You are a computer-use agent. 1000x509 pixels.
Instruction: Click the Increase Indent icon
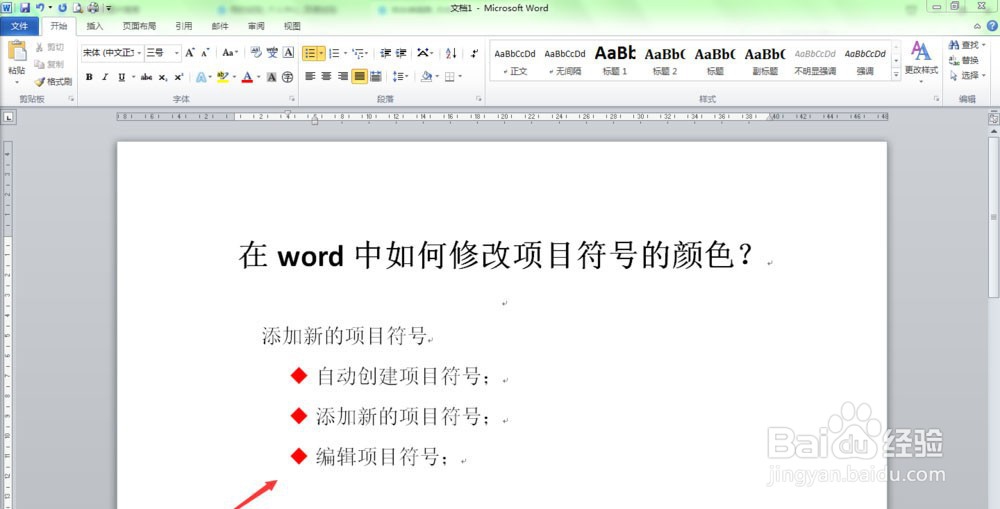[401, 53]
